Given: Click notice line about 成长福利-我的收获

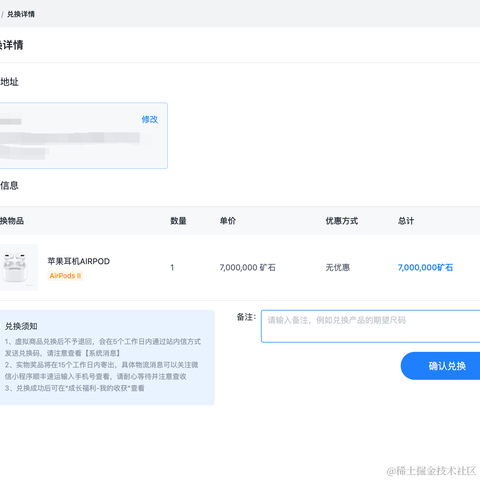Looking at the screenshot, I should [x=75, y=388].
